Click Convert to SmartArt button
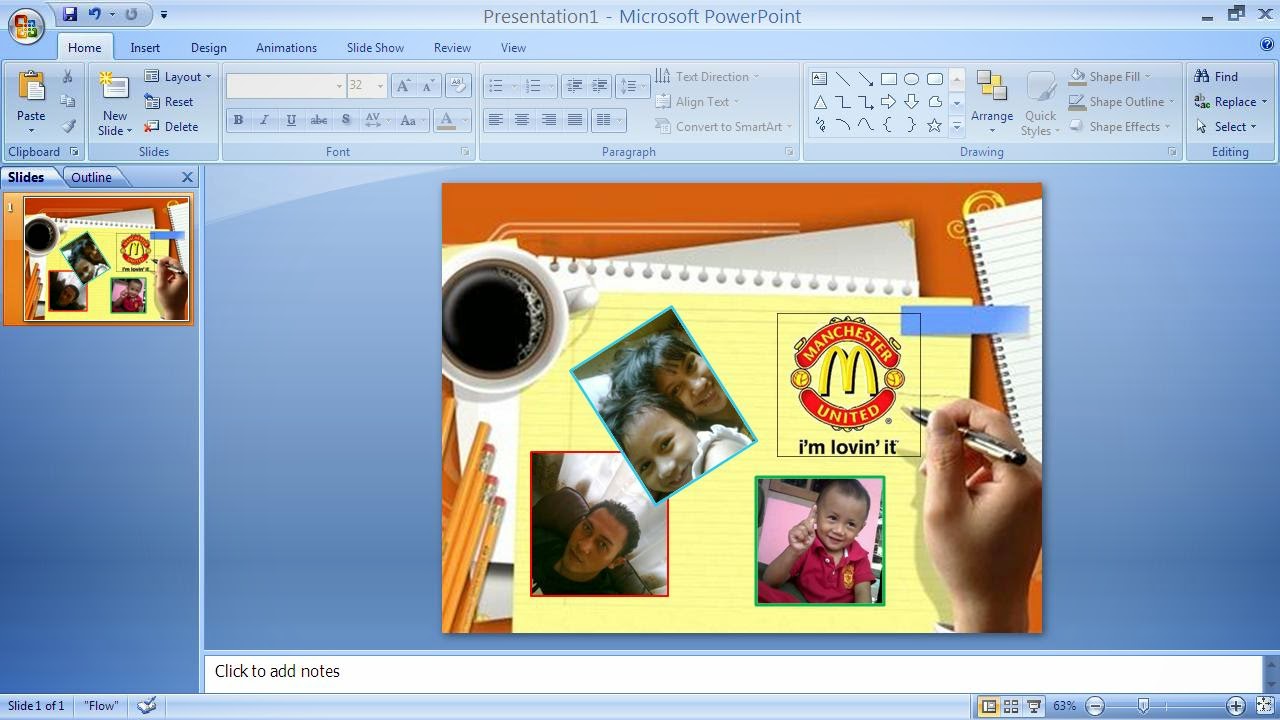Screen dimensions: 1280x720 [723, 126]
